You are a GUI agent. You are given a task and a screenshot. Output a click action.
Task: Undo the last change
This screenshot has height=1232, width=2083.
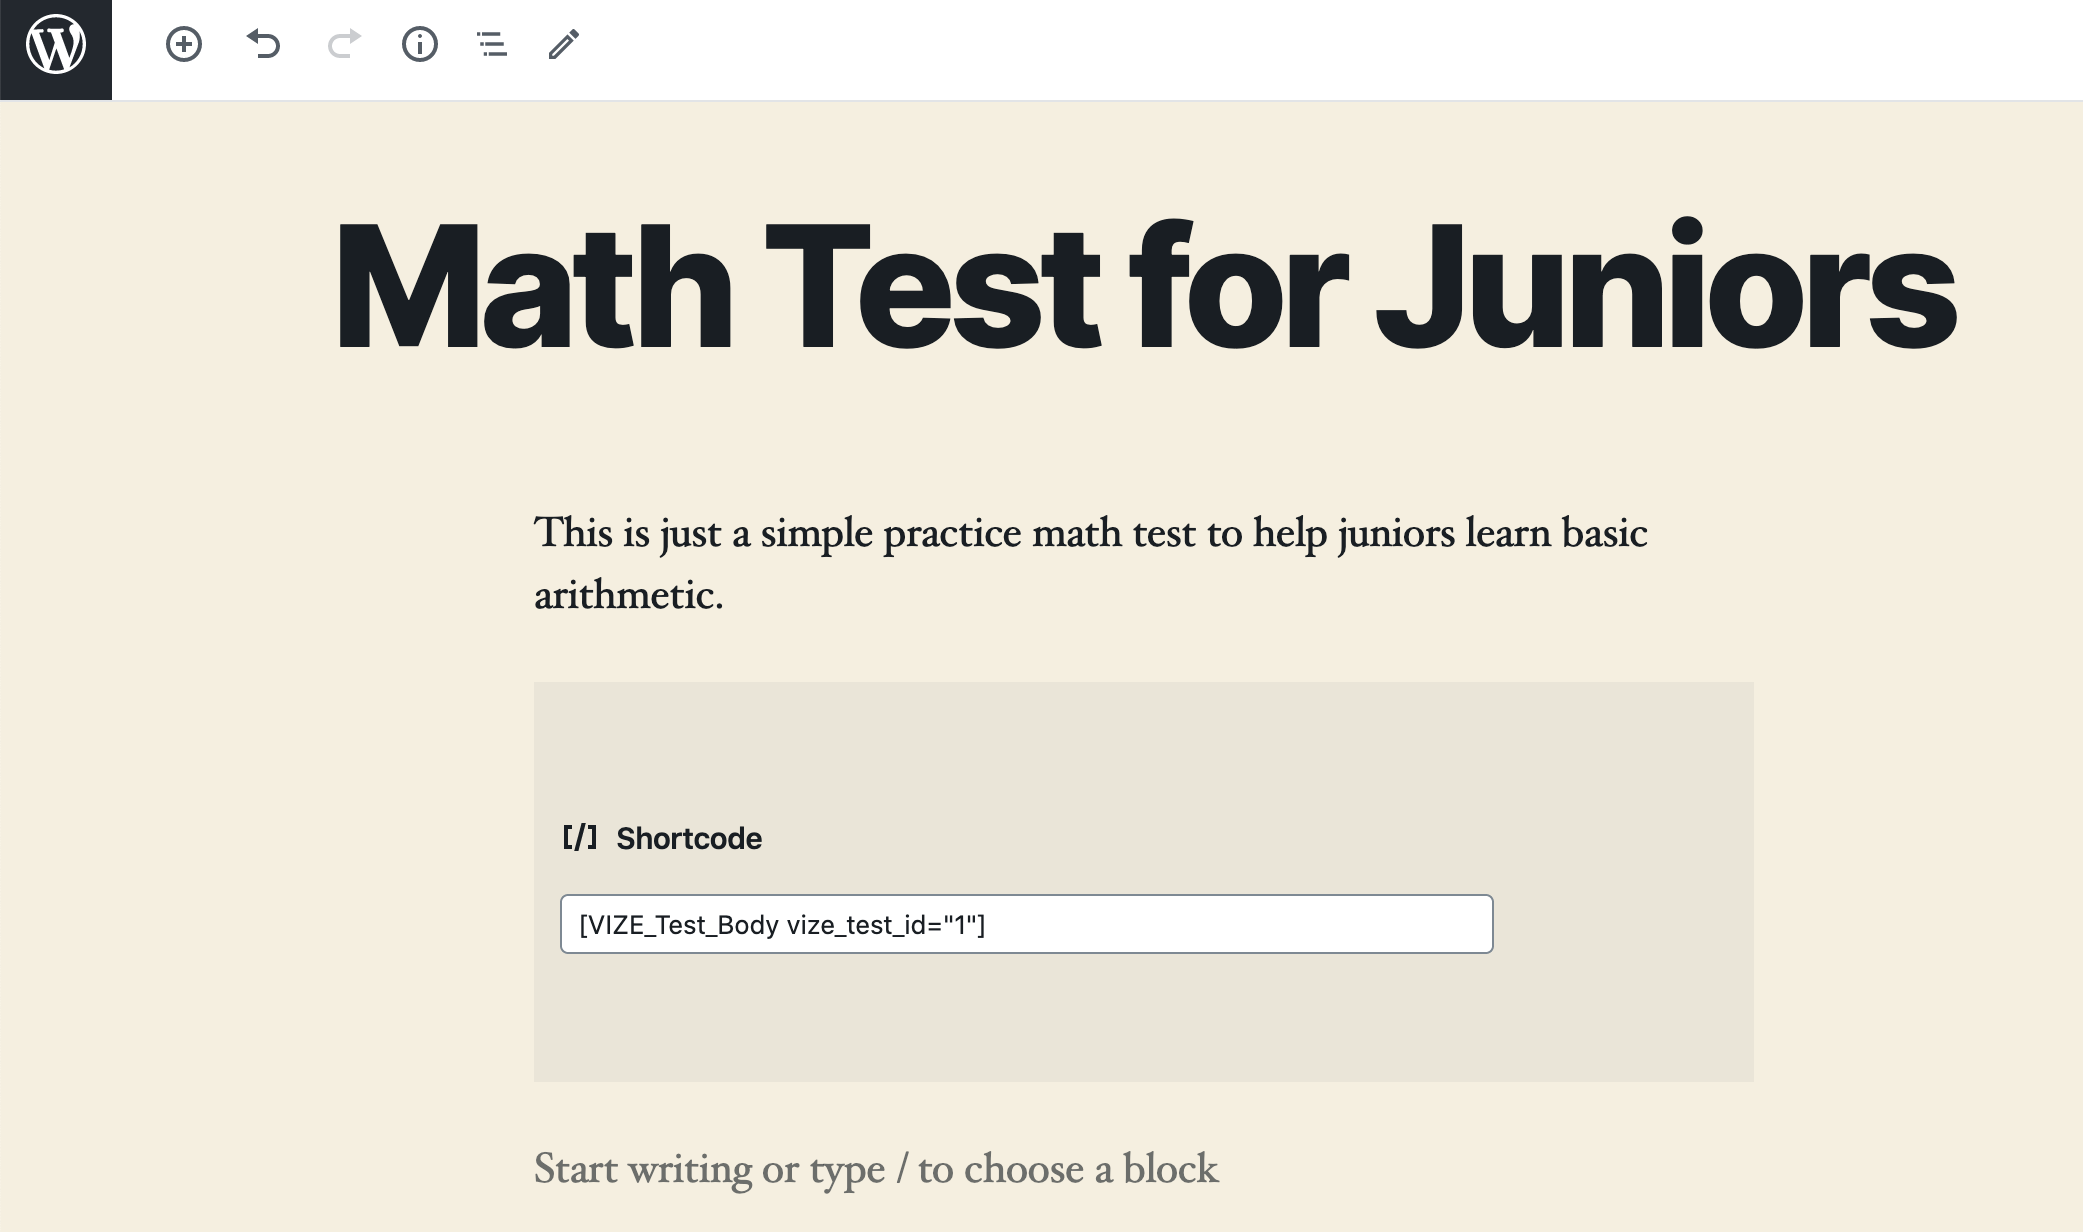point(264,45)
